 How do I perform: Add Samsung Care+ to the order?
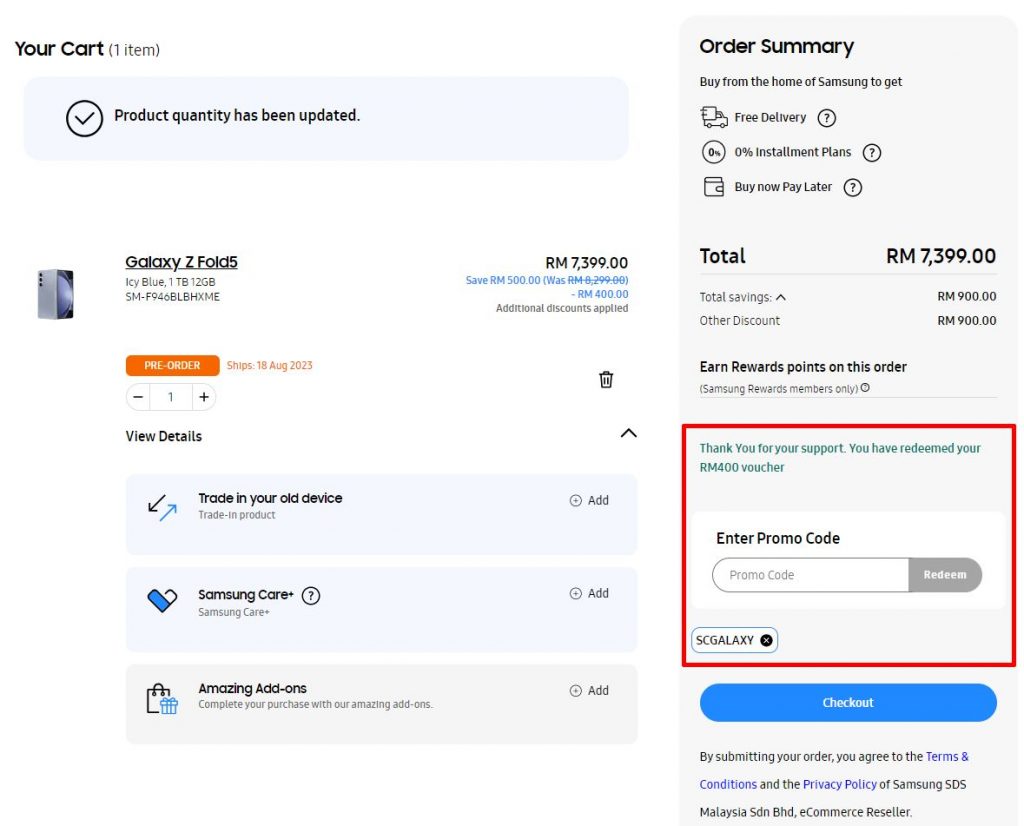pyautogui.click(x=589, y=594)
